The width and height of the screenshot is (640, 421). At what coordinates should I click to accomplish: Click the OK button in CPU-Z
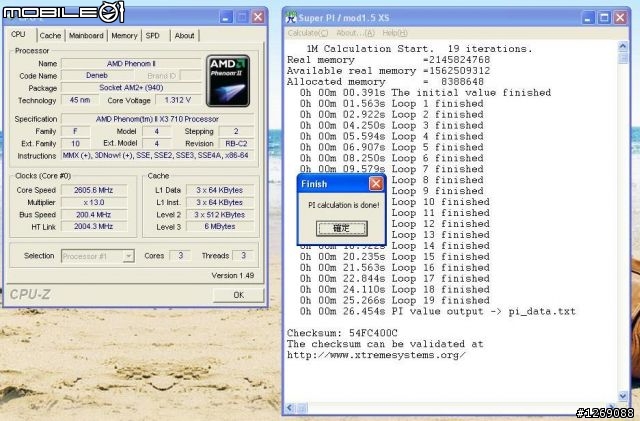coord(238,295)
